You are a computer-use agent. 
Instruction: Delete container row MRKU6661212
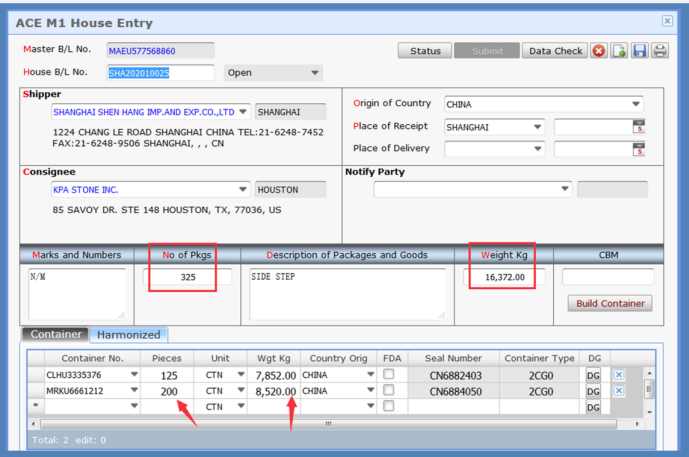pyautogui.click(x=619, y=391)
